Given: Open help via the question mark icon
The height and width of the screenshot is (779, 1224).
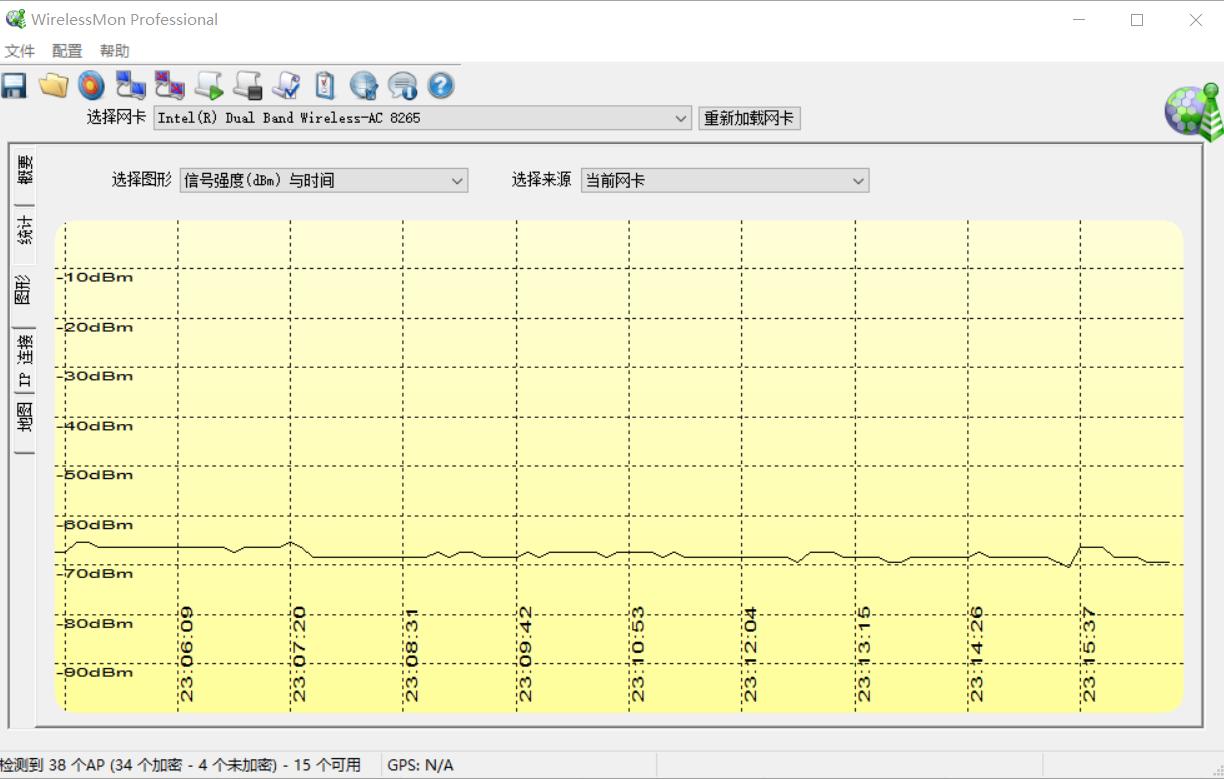Looking at the screenshot, I should point(440,86).
